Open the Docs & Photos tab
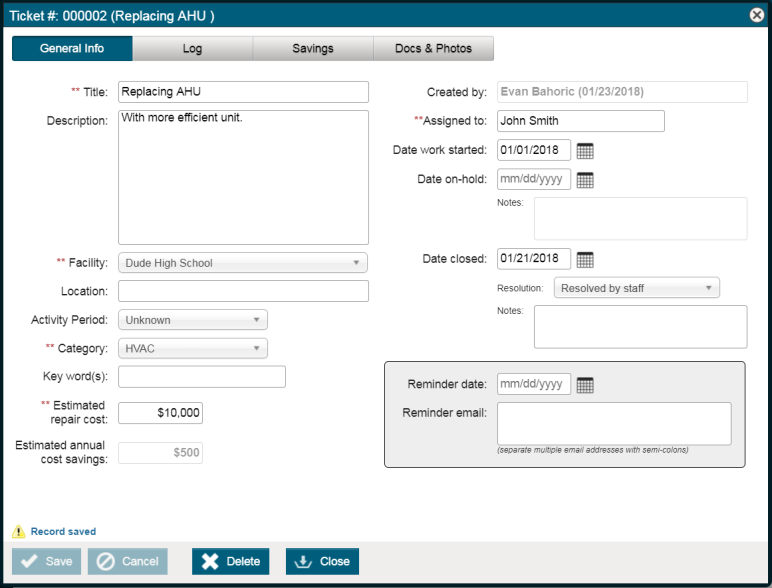The image size is (772, 588). click(433, 48)
